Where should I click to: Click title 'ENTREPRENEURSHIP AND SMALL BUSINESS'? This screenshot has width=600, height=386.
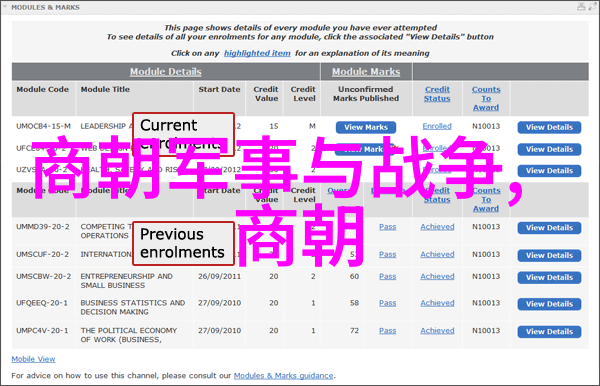click(x=126, y=281)
